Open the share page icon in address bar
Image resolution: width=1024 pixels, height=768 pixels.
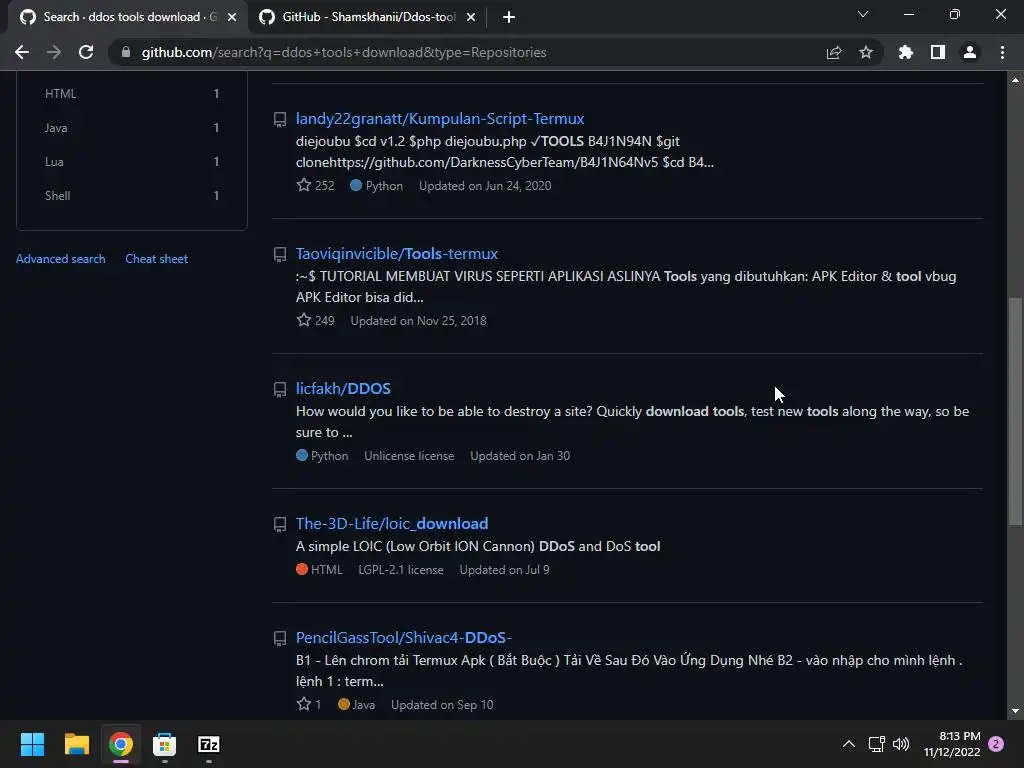[x=834, y=52]
